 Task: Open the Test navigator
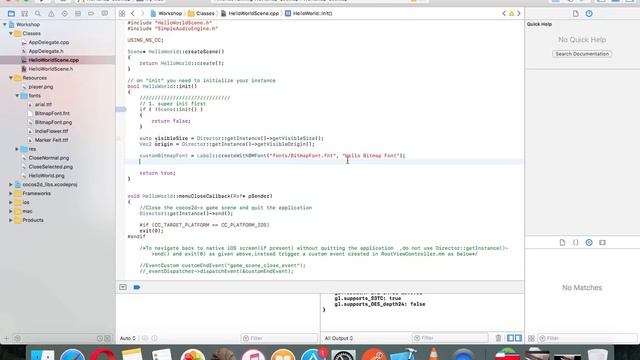point(64,13)
